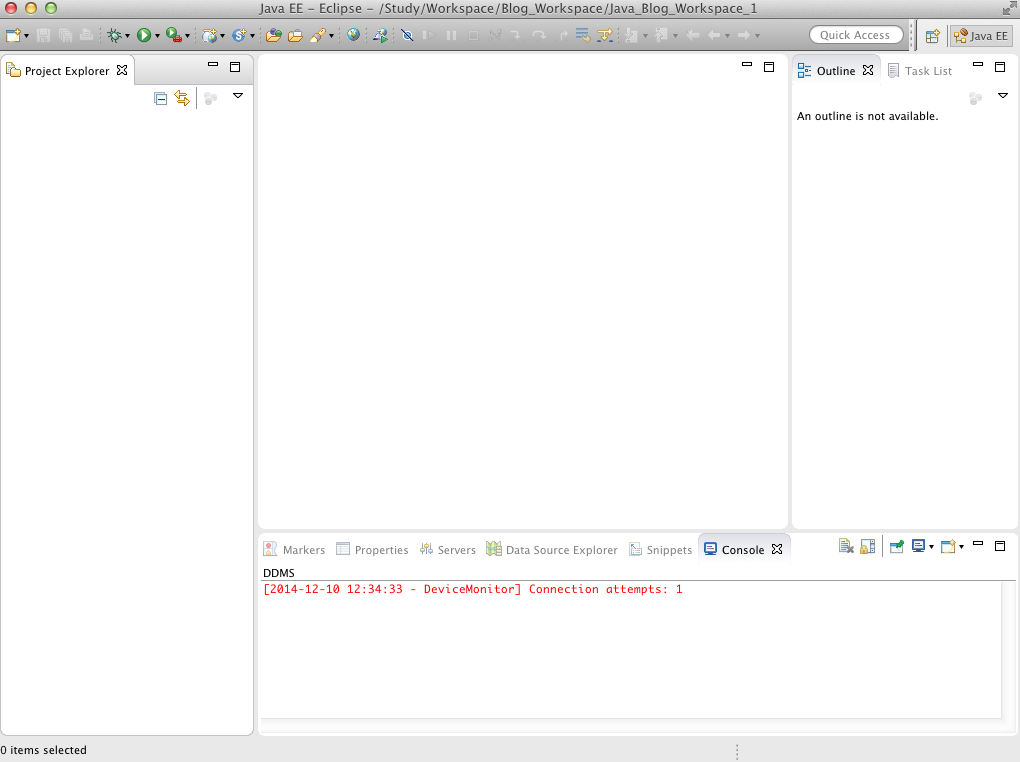
Task: Switch to the Snippets tab
Action: (660, 550)
